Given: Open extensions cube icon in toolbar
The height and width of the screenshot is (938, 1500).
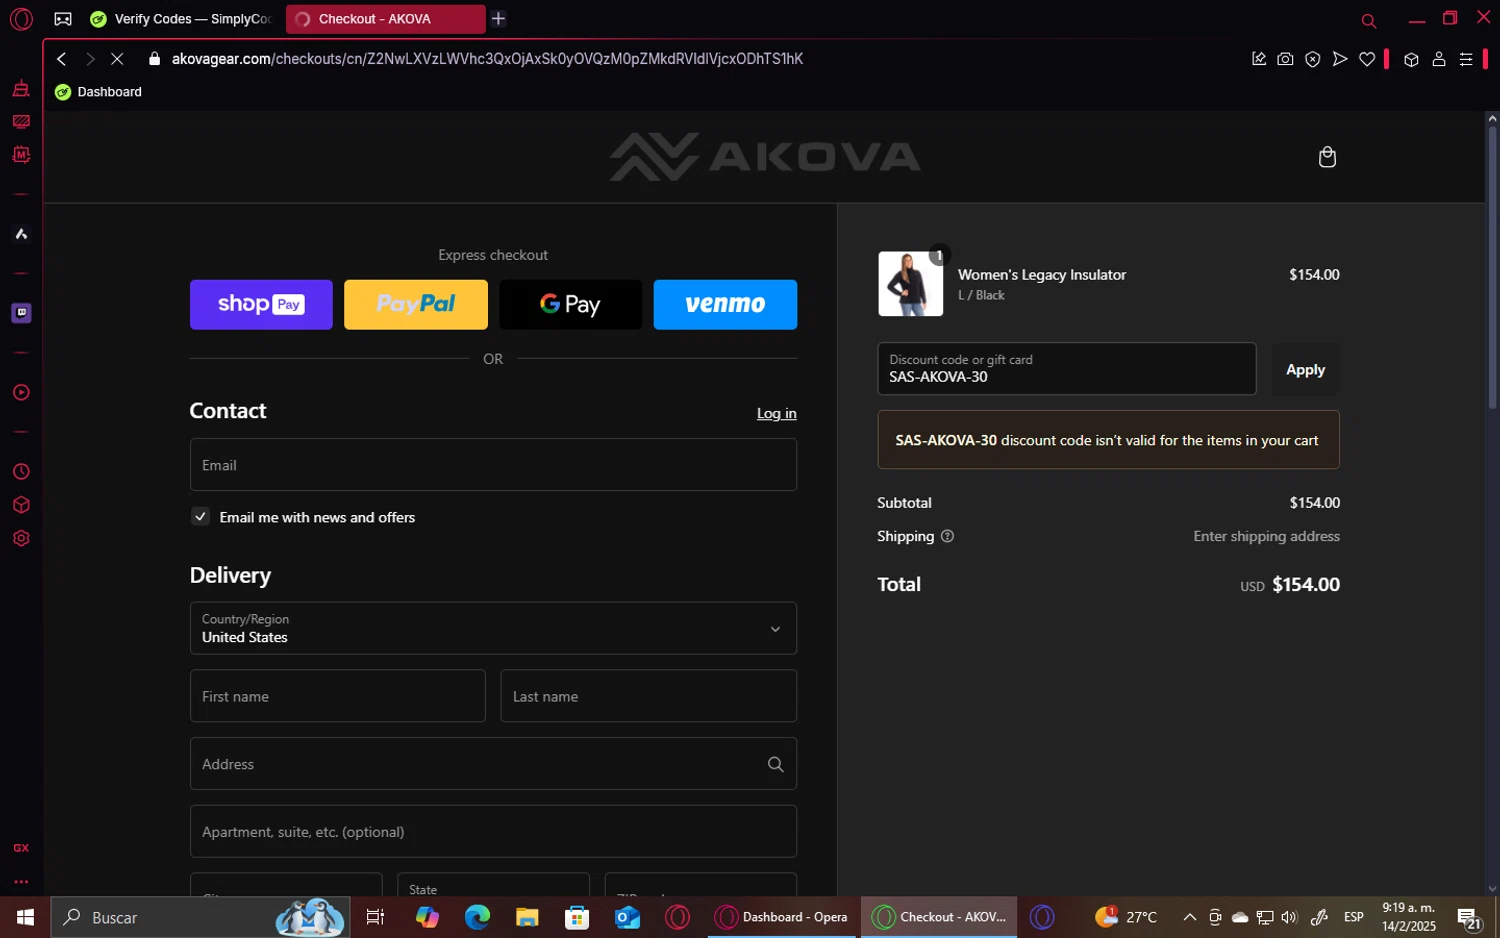Looking at the screenshot, I should pyautogui.click(x=1411, y=59).
